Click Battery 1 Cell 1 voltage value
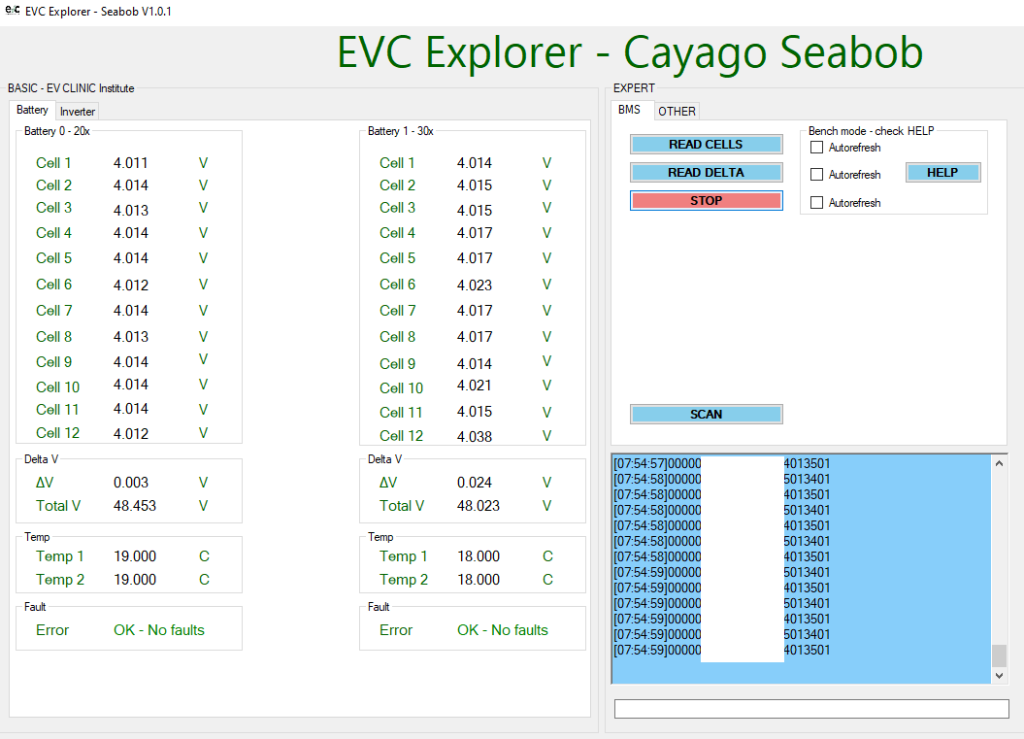 pyautogui.click(x=474, y=163)
